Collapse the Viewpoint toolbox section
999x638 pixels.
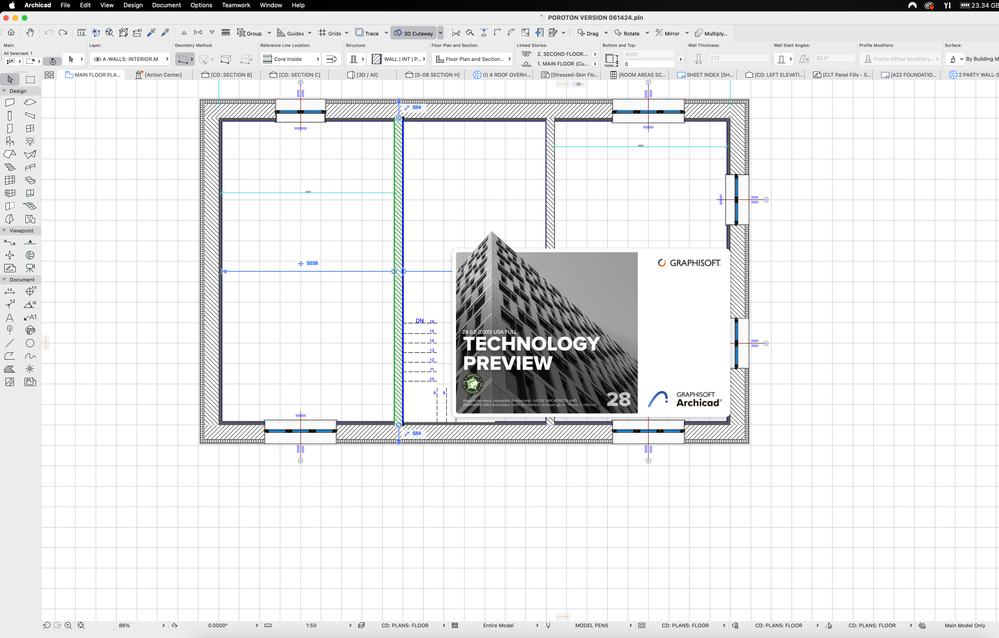click(x=4, y=230)
